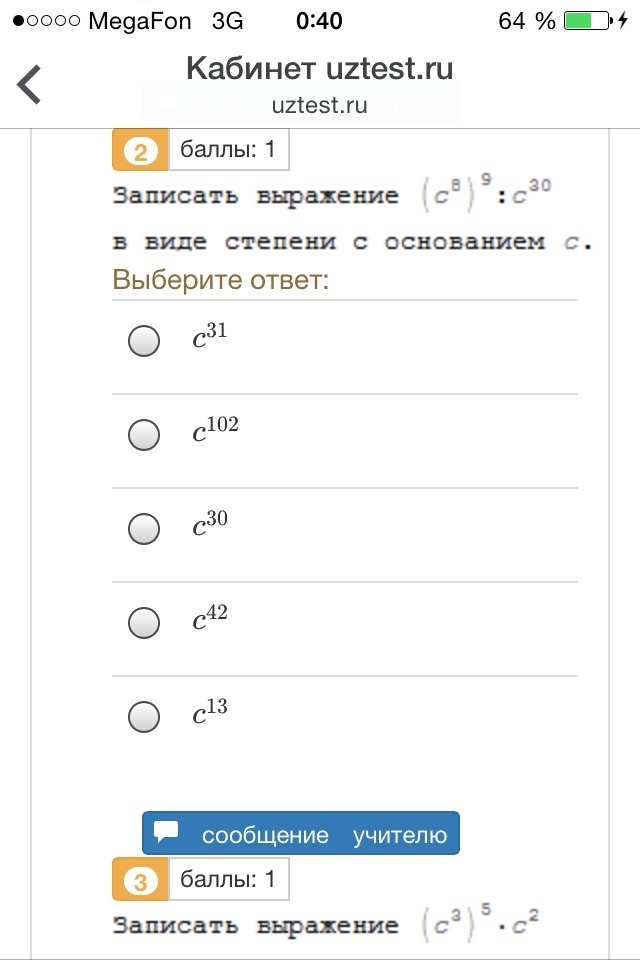640x960 pixels.
Task: Pick the c to the 42 answer
Action: 145,623
